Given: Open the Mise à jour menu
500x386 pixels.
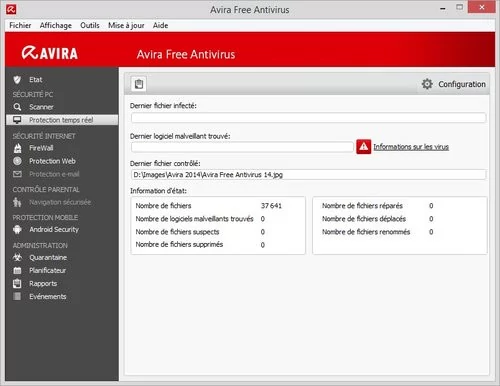Looking at the screenshot, I should click(126, 25).
